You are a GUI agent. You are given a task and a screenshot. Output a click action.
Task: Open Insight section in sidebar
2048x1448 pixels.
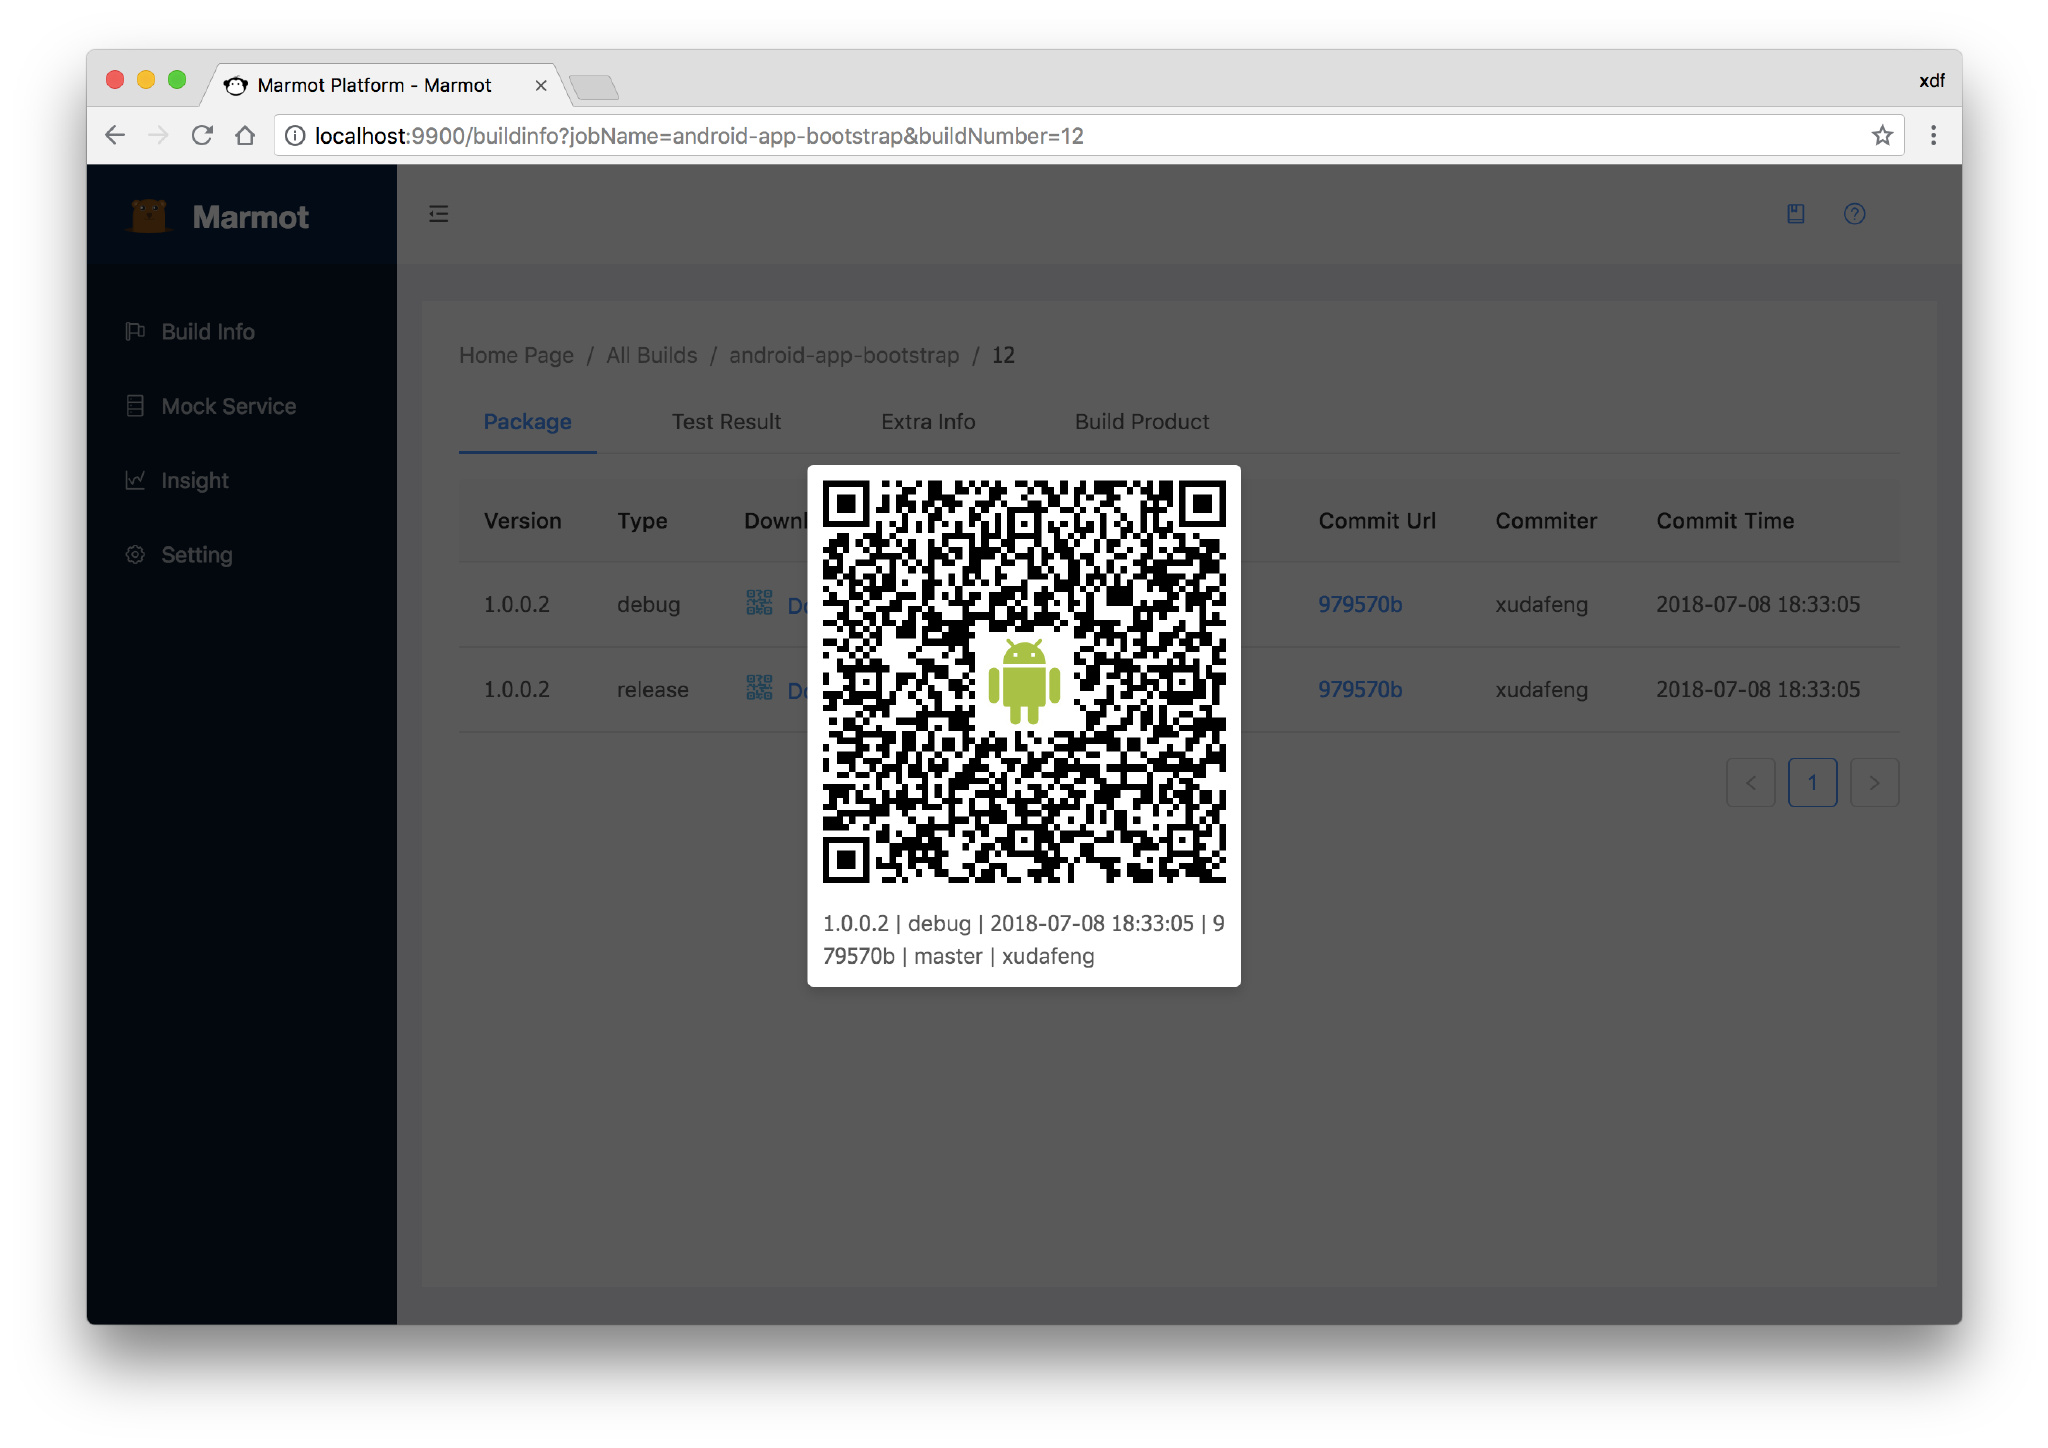click(196, 480)
